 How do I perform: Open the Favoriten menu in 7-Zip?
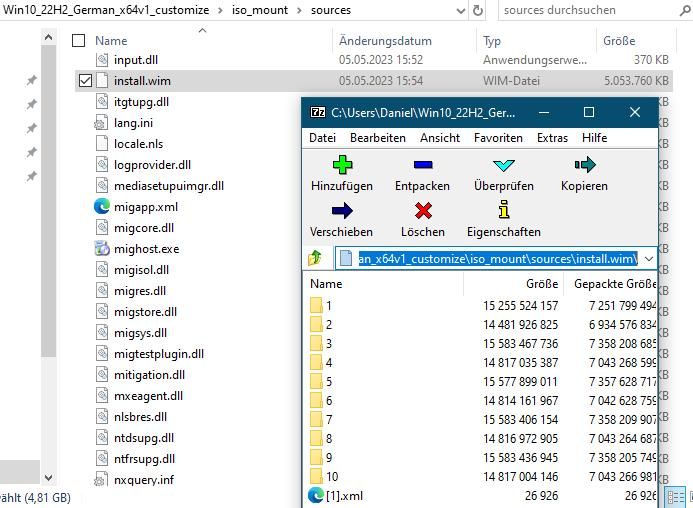pyautogui.click(x=498, y=138)
